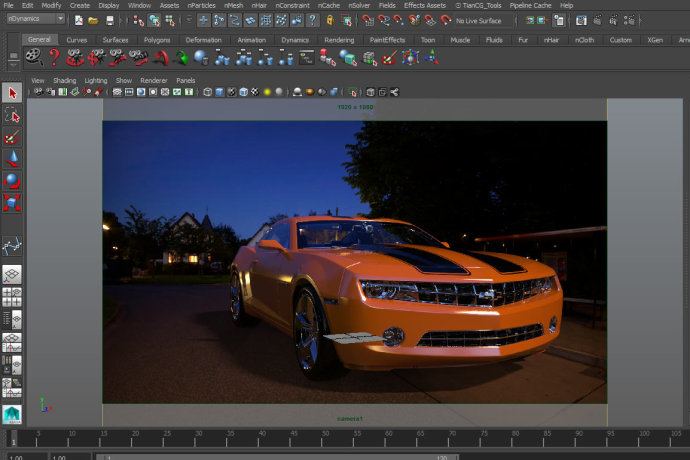Toggle the surfaces selection mask

point(250,20)
